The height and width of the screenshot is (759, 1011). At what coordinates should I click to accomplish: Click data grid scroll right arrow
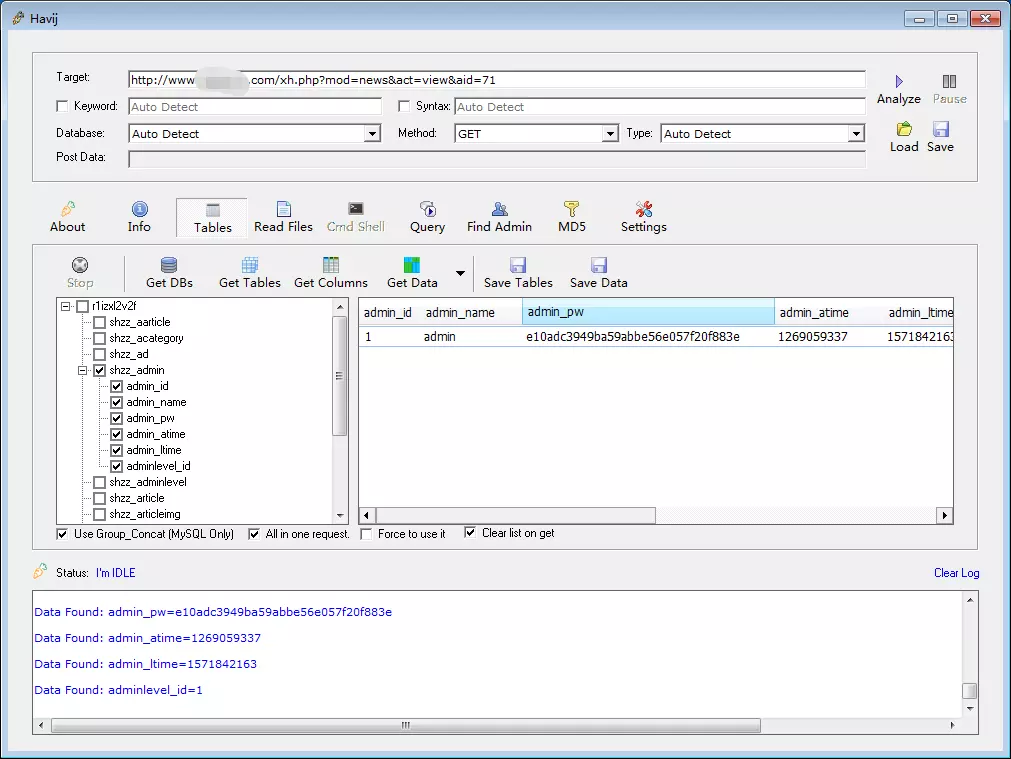coord(945,515)
